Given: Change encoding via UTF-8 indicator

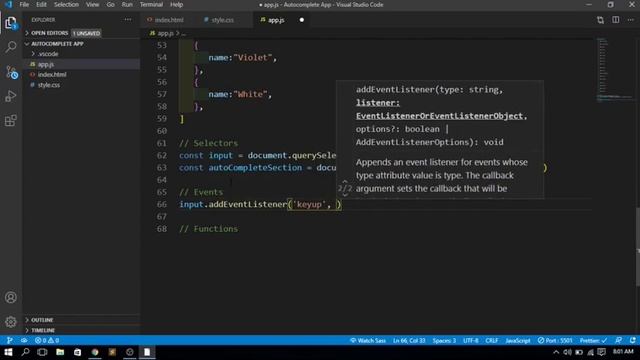Looking at the screenshot, I should point(471,340).
